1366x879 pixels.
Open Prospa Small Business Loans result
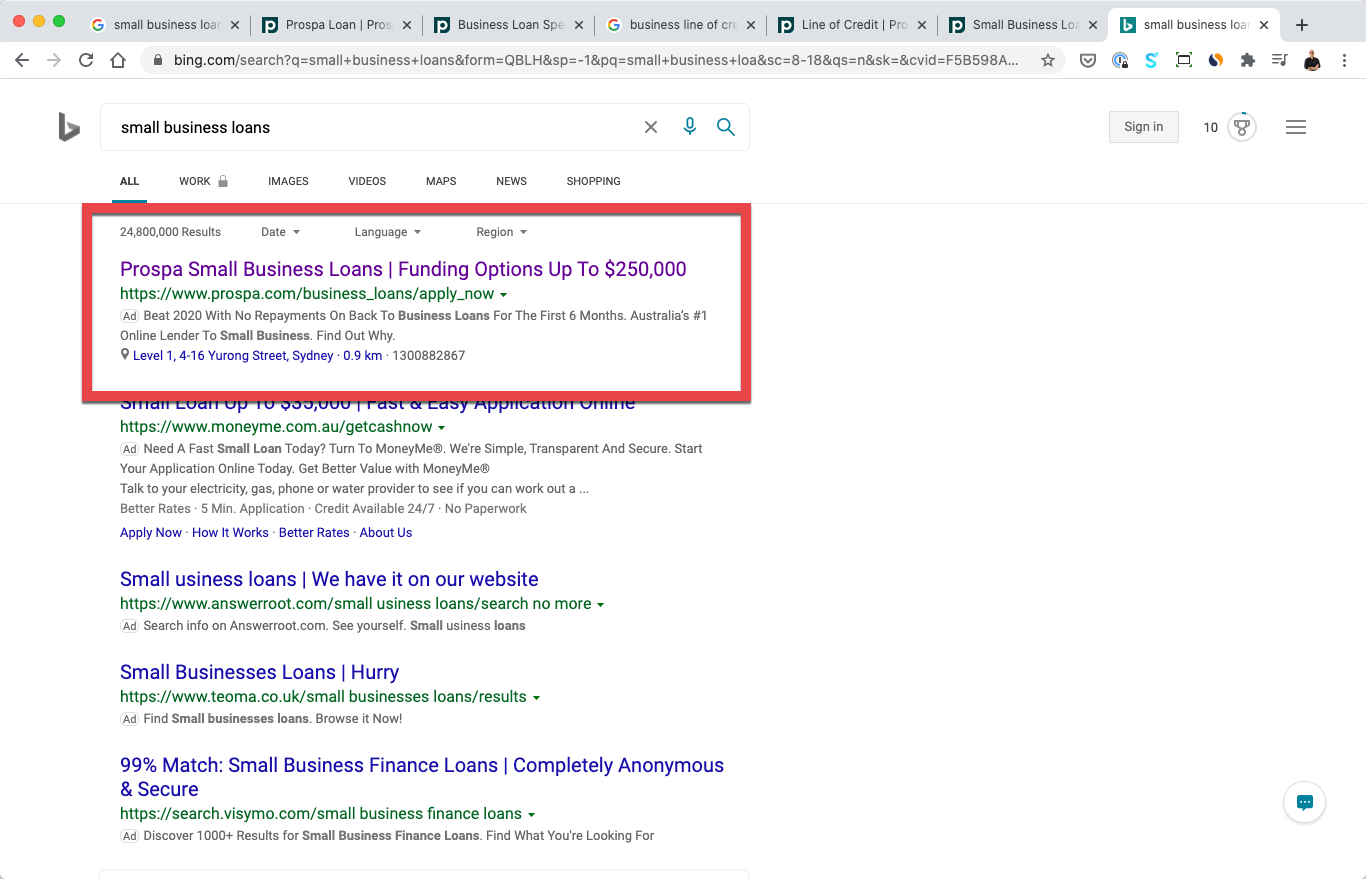pos(403,269)
